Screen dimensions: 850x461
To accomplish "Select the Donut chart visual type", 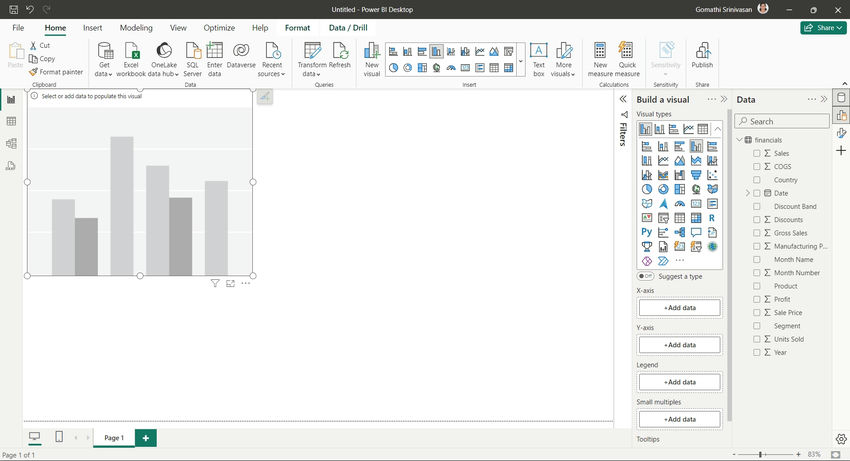I will (x=663, y=189).
